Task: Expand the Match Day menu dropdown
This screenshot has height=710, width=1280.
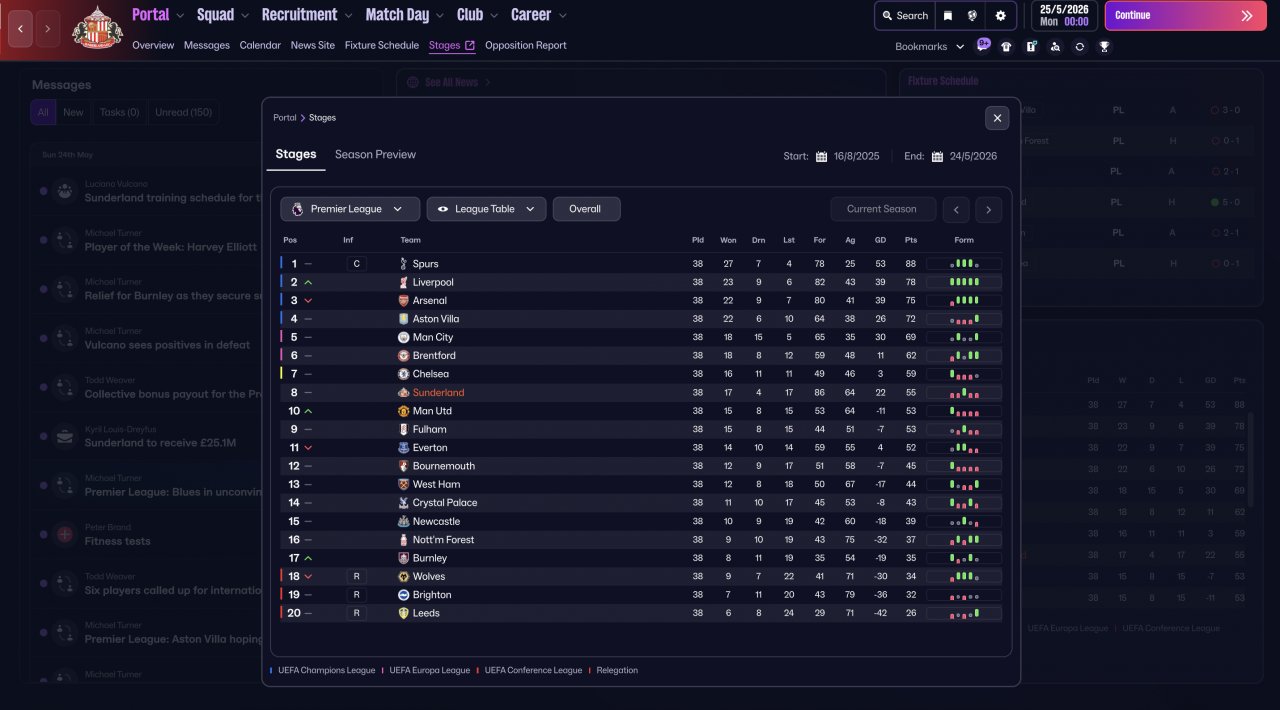Action: point(440,16)
